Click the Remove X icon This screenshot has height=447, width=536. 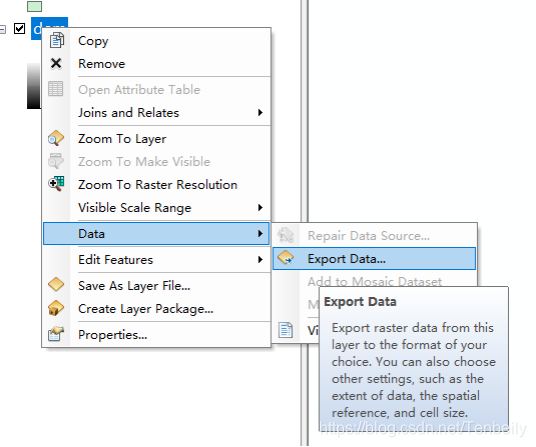tap(56, 64)
